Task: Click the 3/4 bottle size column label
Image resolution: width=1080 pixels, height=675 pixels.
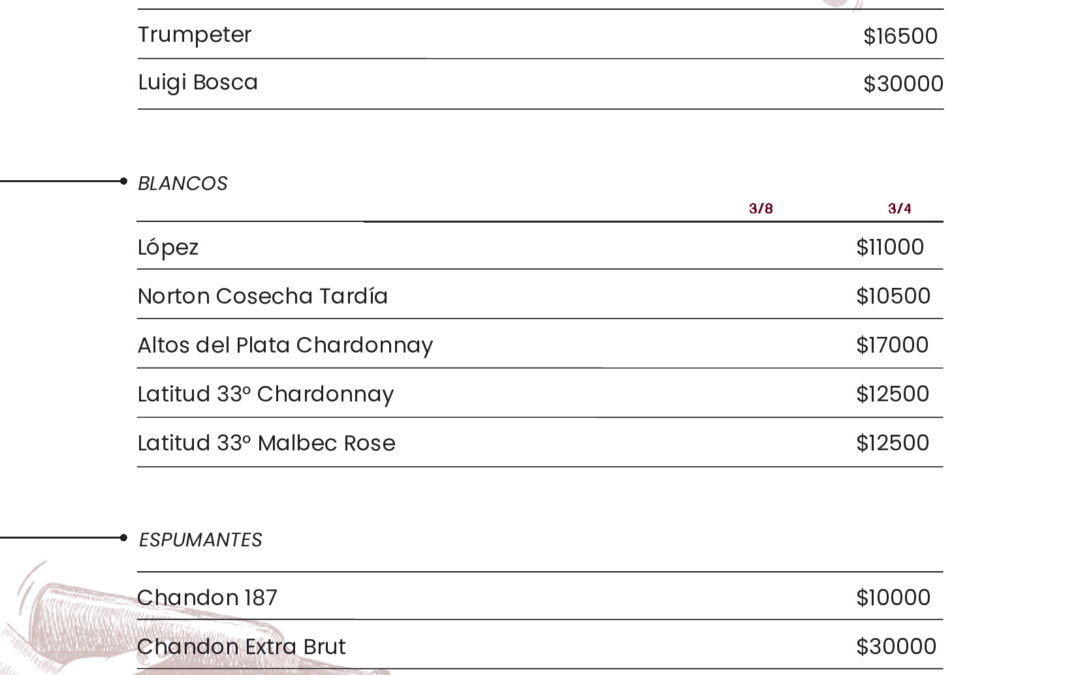Action: coord(899,209)
